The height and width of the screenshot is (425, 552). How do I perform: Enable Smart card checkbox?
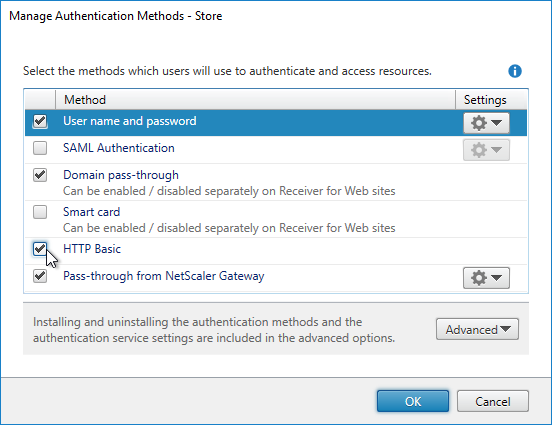pos(40,212)
